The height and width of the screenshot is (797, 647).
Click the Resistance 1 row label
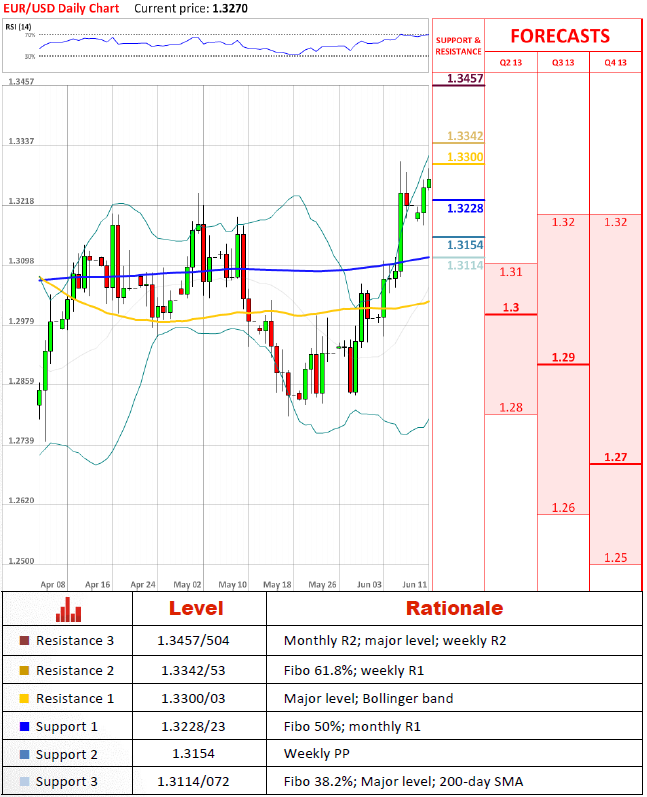tap(75, 698)
